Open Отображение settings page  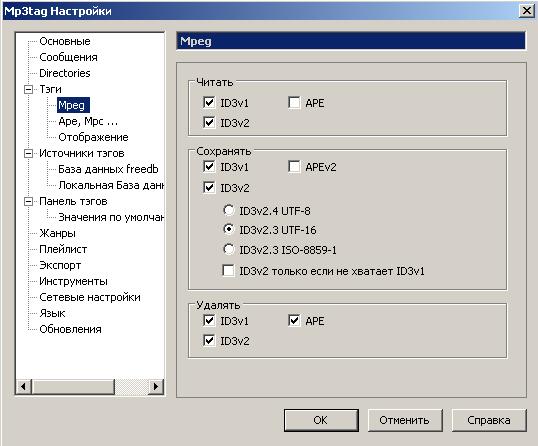pos(93,137)
